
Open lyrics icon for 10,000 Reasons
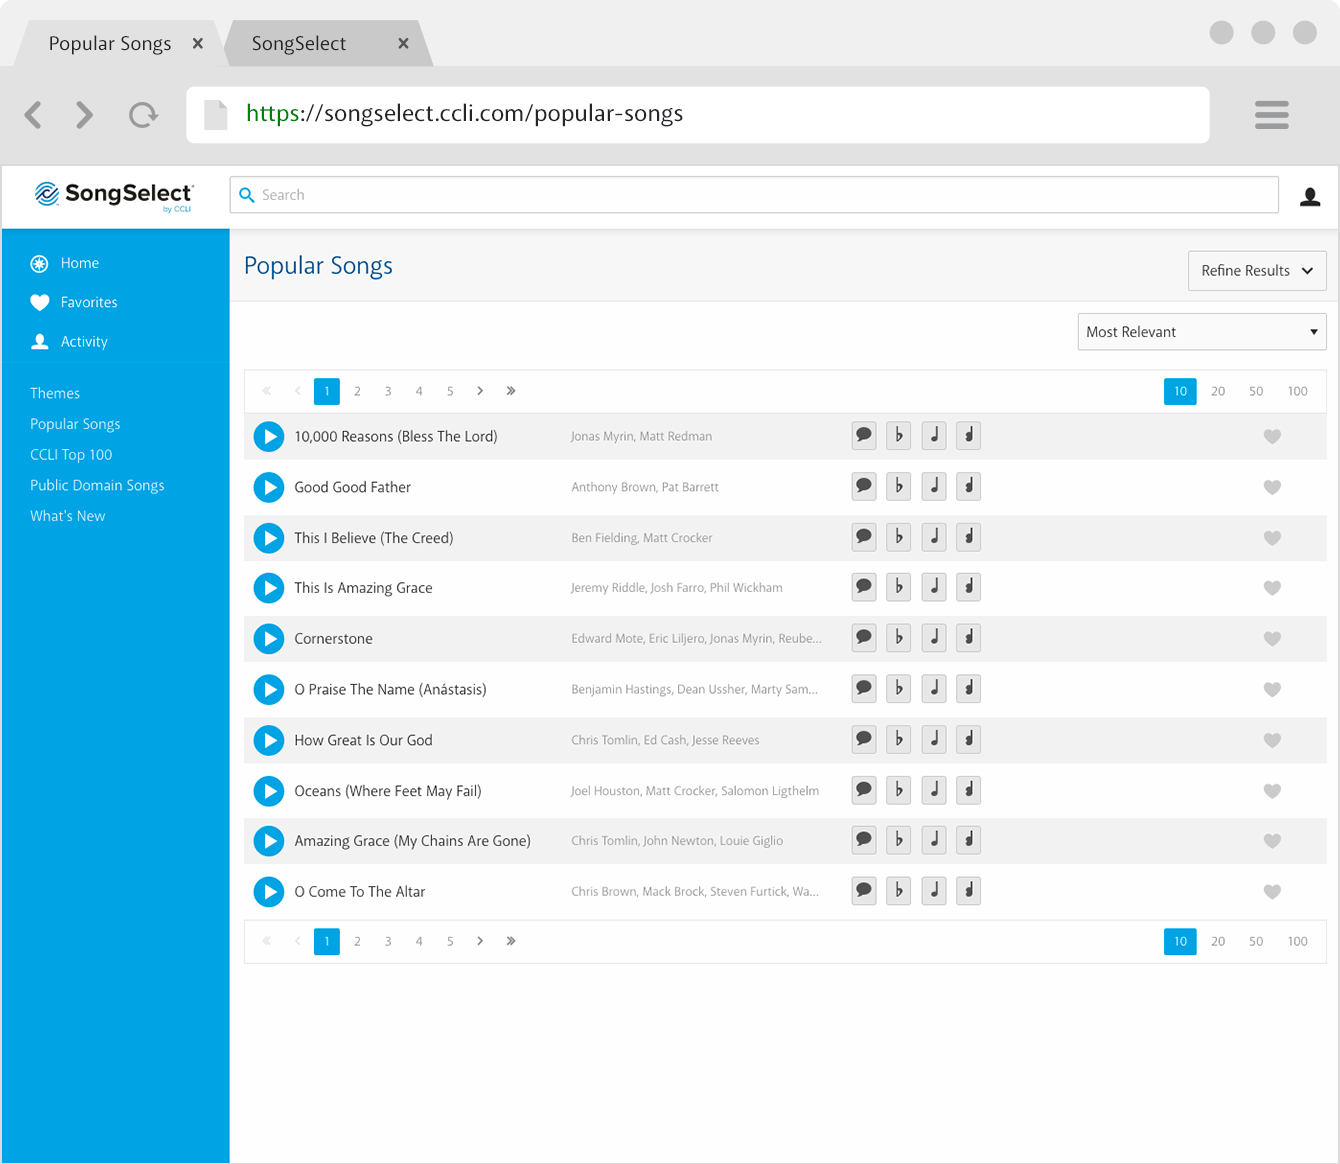tap(864, 436)
